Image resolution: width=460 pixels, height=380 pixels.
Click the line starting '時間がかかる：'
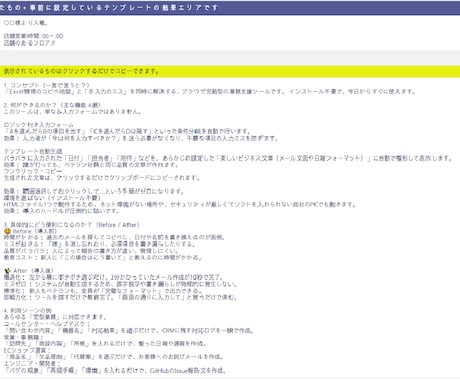[x=114, y=238]
